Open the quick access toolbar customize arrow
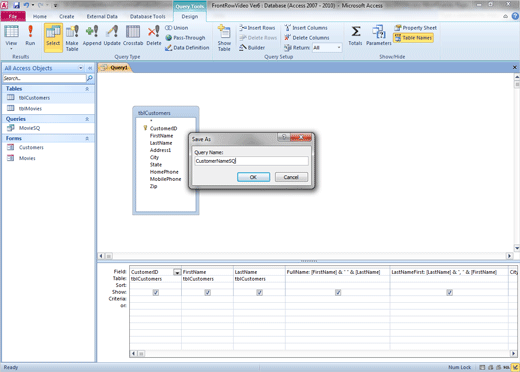The image size is (520, 372). [55, 5]
